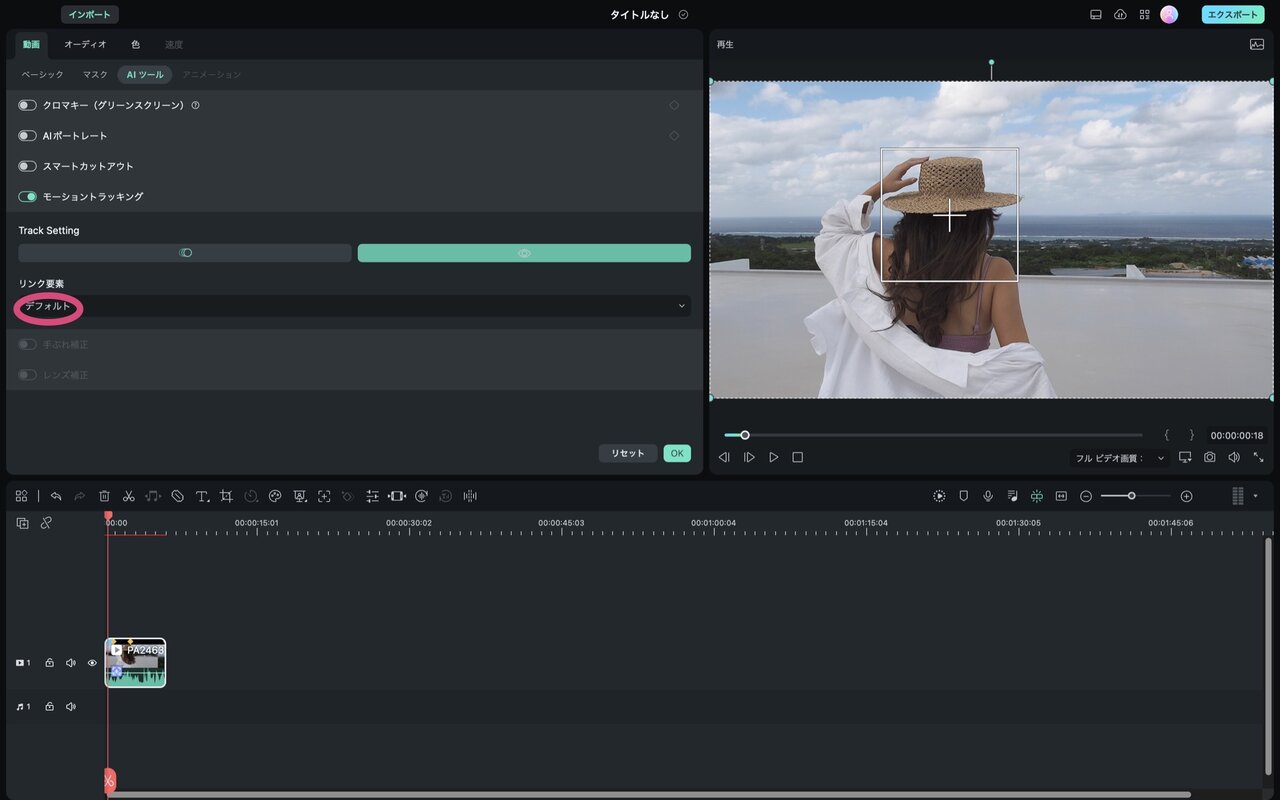The width and height of the screenshot is (1280, 800).
Task: Hide video track 1 with eye icon
Action: click(92, 663)
